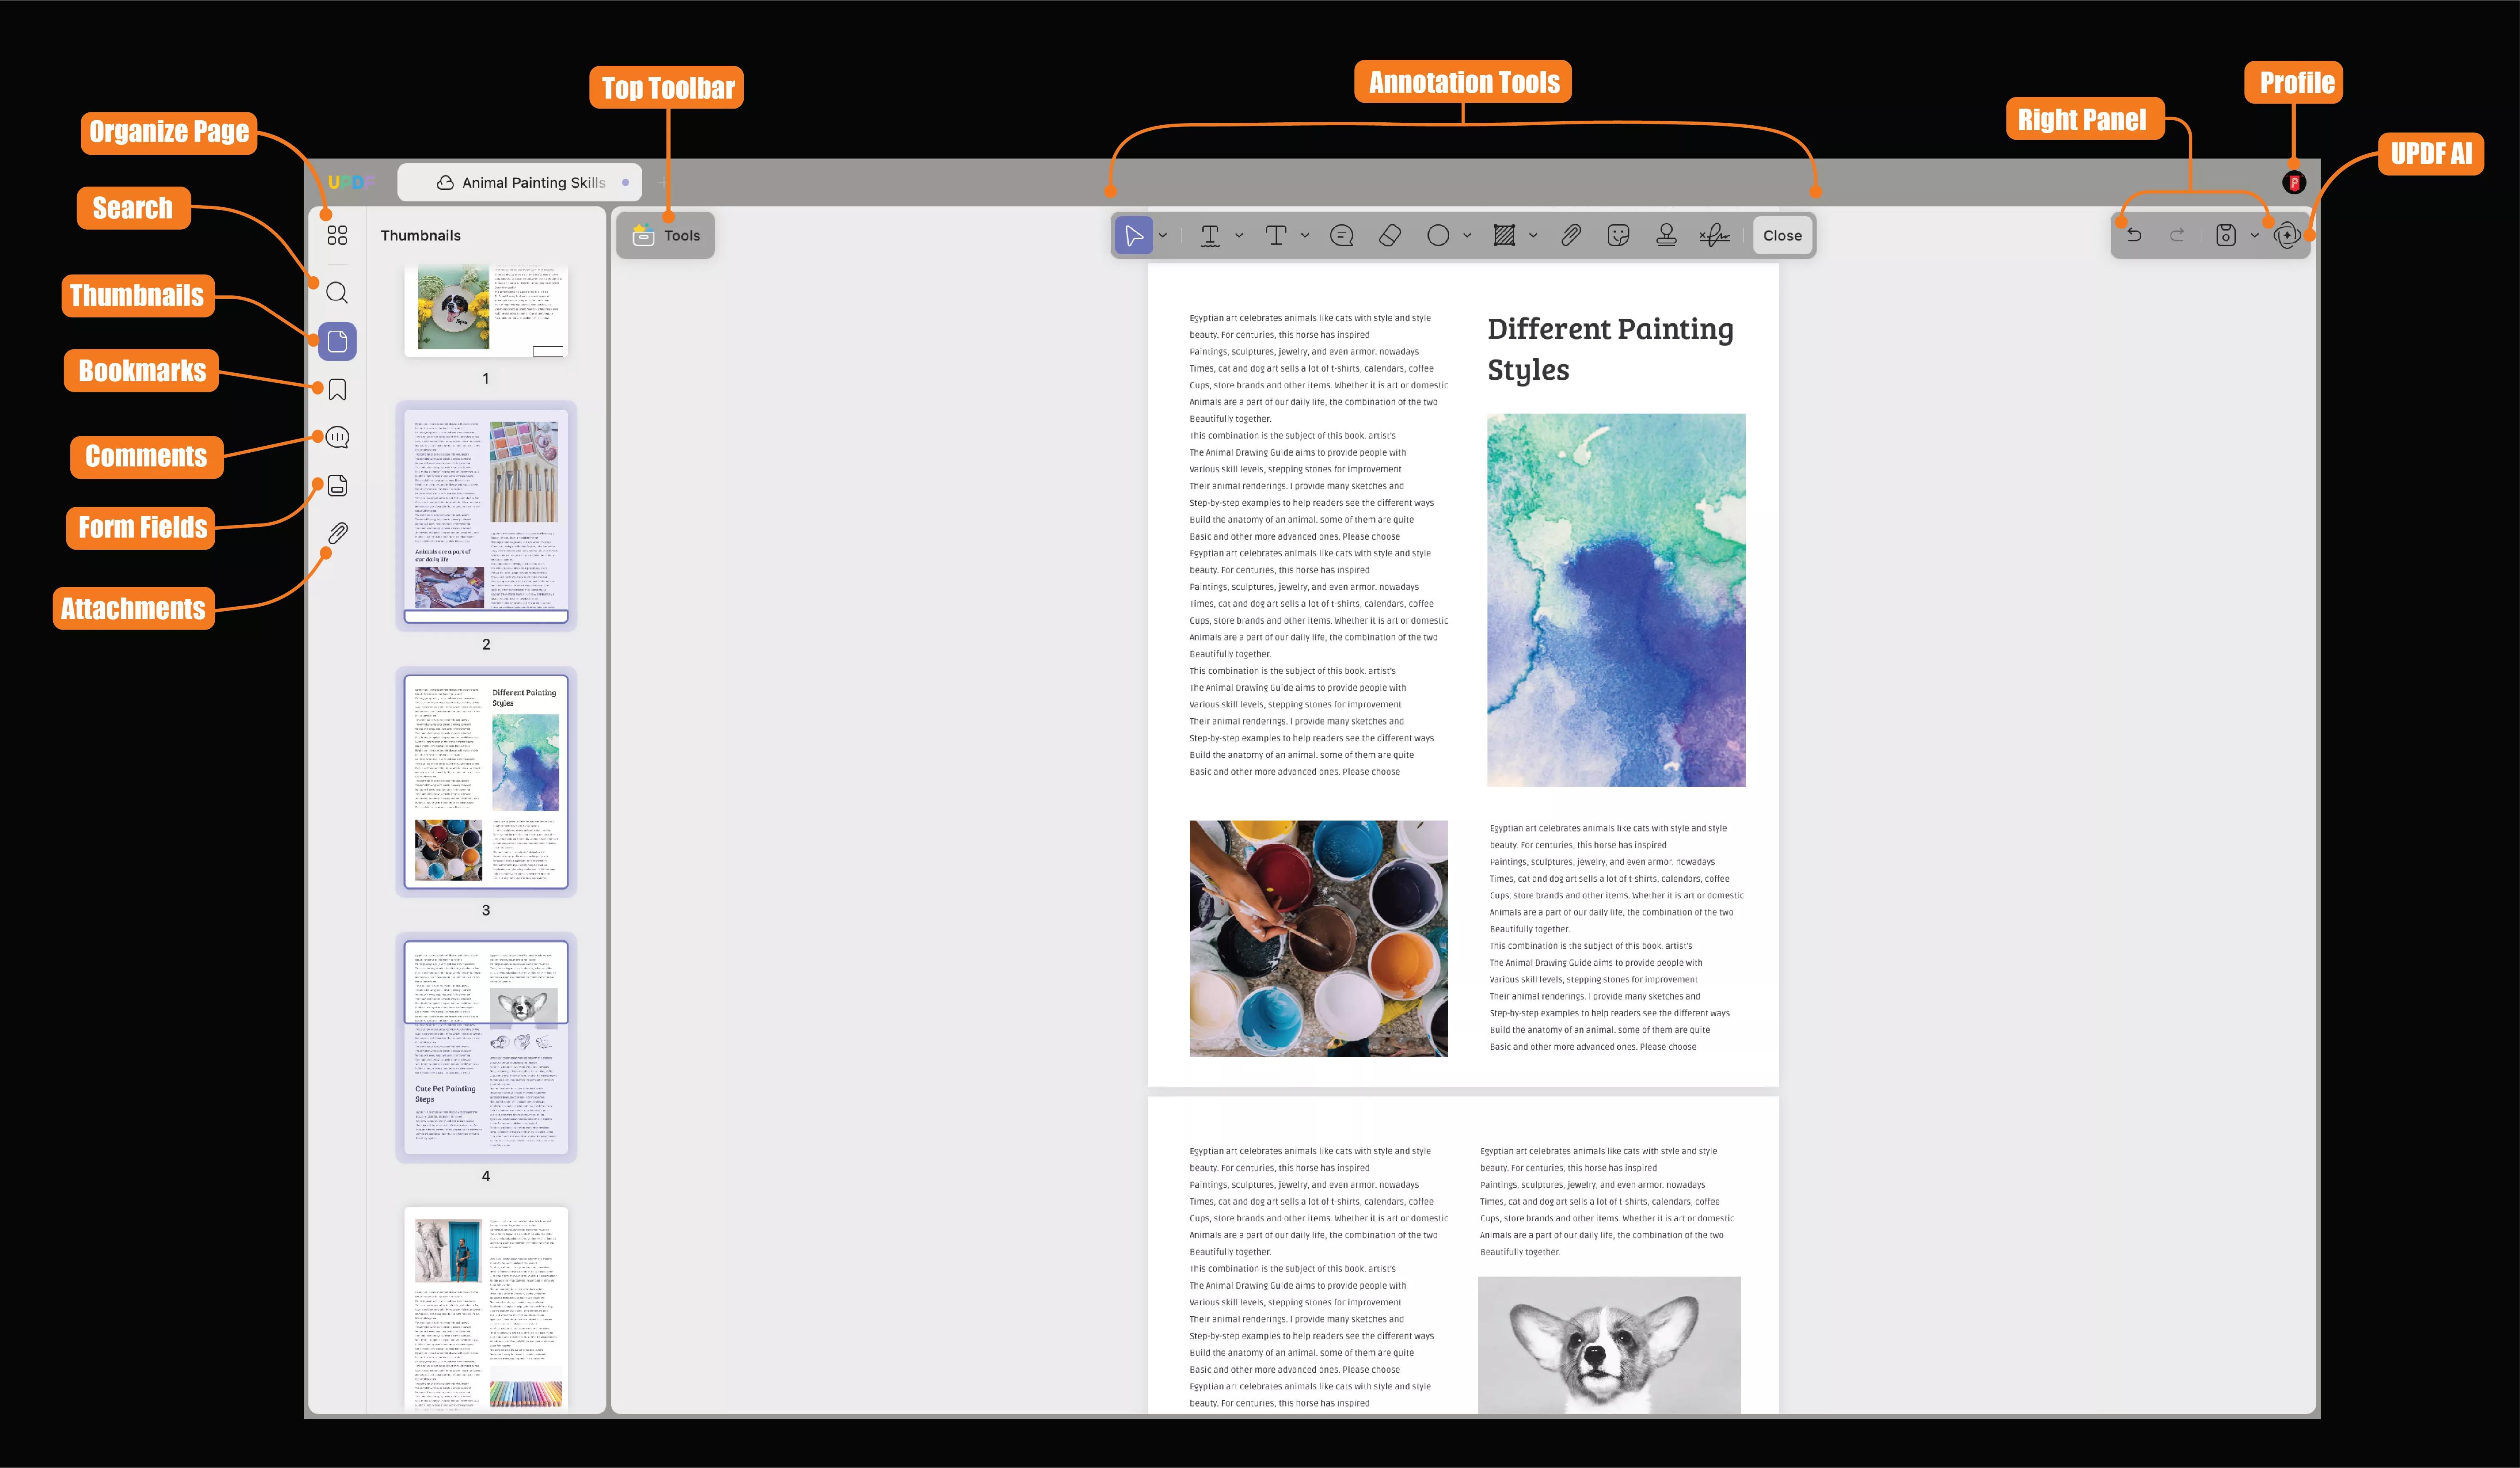
Task: Switch to Animal Painting Skills tab
Action: (520, 182)
